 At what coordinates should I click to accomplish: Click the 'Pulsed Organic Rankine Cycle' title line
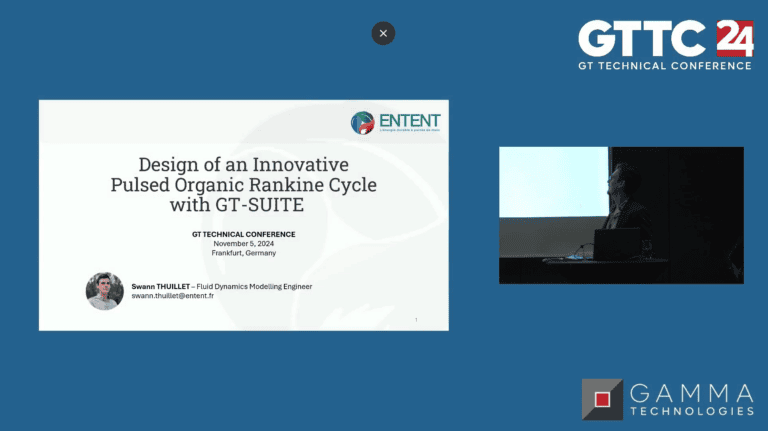pyautogui.click(x=243, y=185)
